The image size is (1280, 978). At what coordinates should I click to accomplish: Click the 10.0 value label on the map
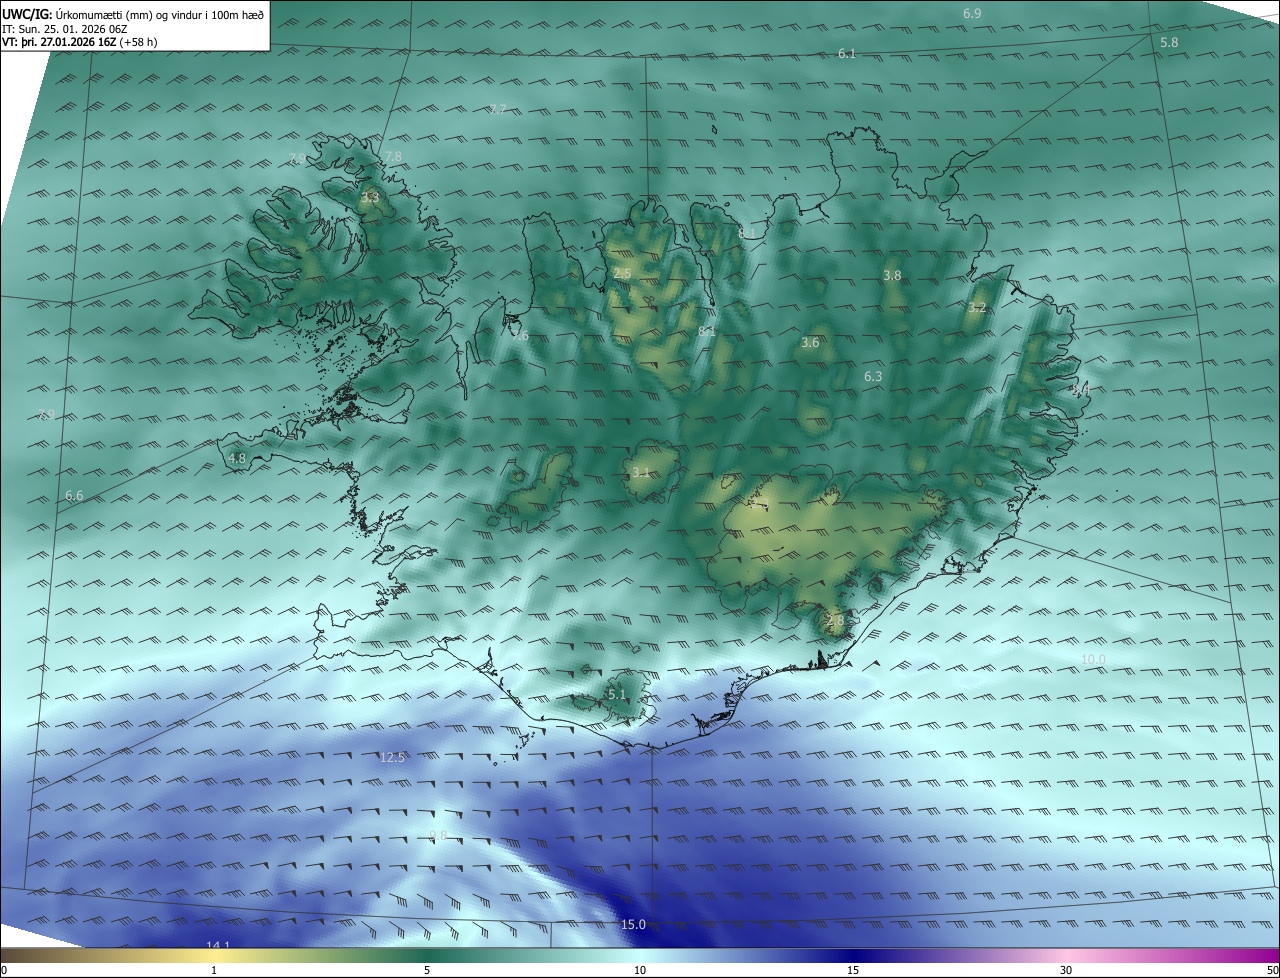pos(1093,659)
